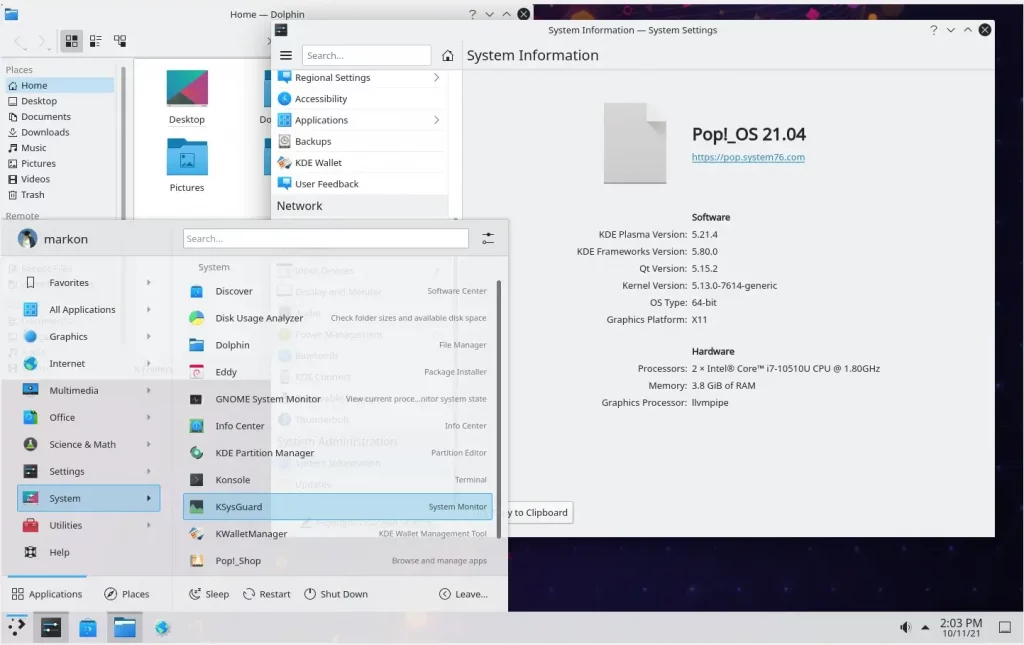This screenshot has width=1024, height=645.
Task: Open Documents in Dolphin Places panel
Action: point(60,116)
